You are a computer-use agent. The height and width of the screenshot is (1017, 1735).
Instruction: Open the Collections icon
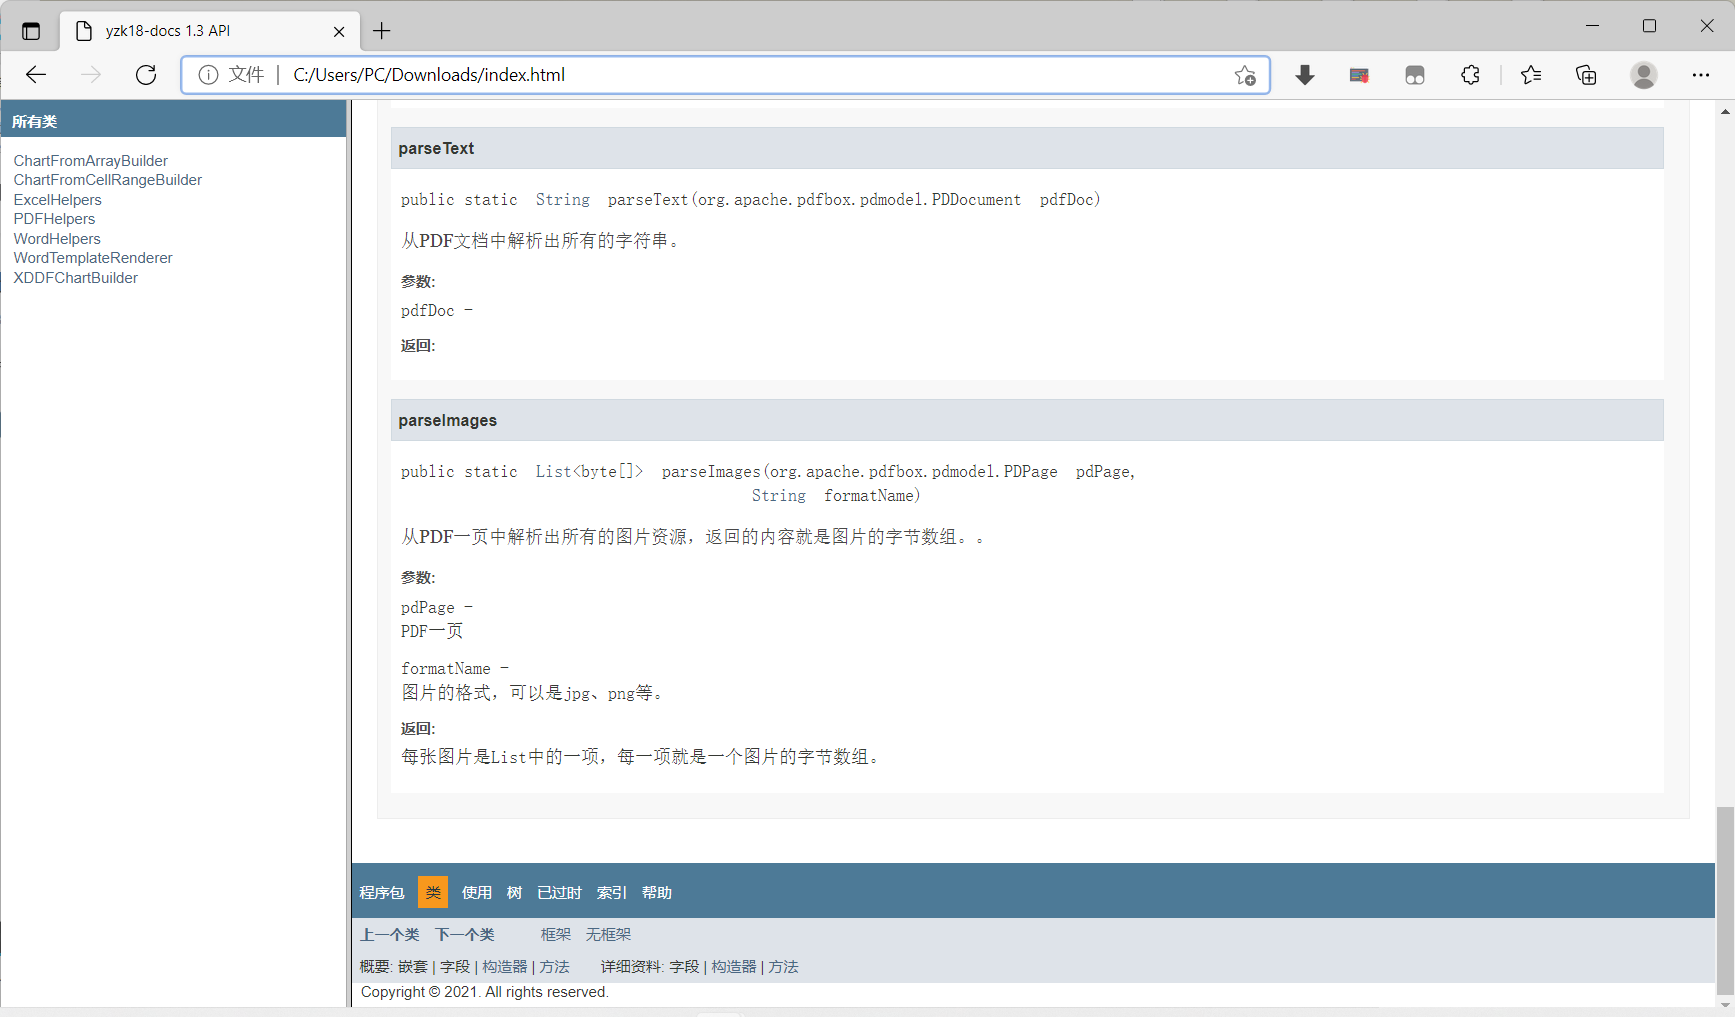[x=1585, y=75]
